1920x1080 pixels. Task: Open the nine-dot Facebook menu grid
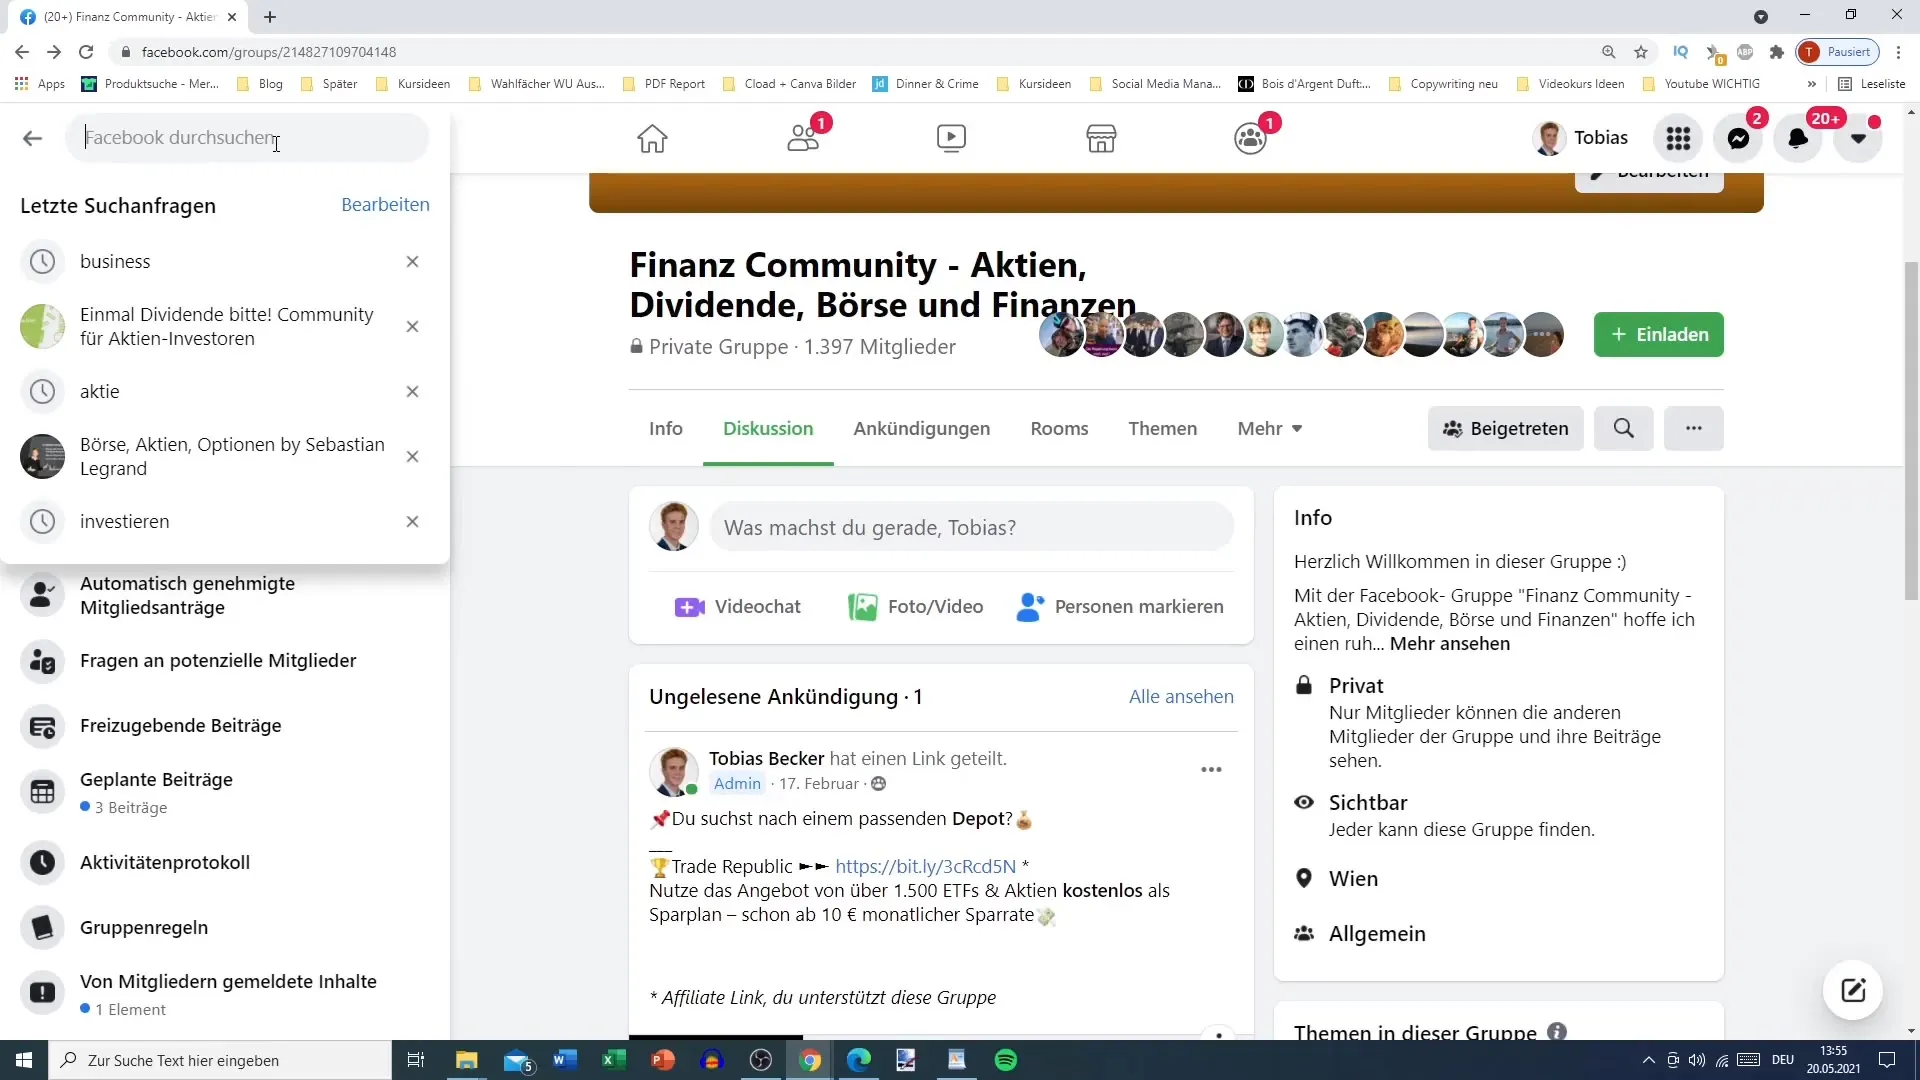click(1678, 138)
